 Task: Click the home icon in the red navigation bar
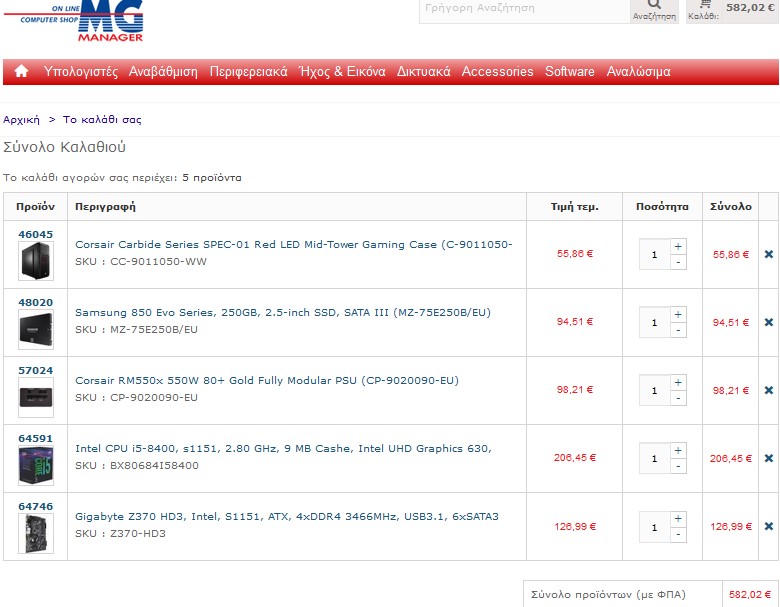(x=21, y=71)
